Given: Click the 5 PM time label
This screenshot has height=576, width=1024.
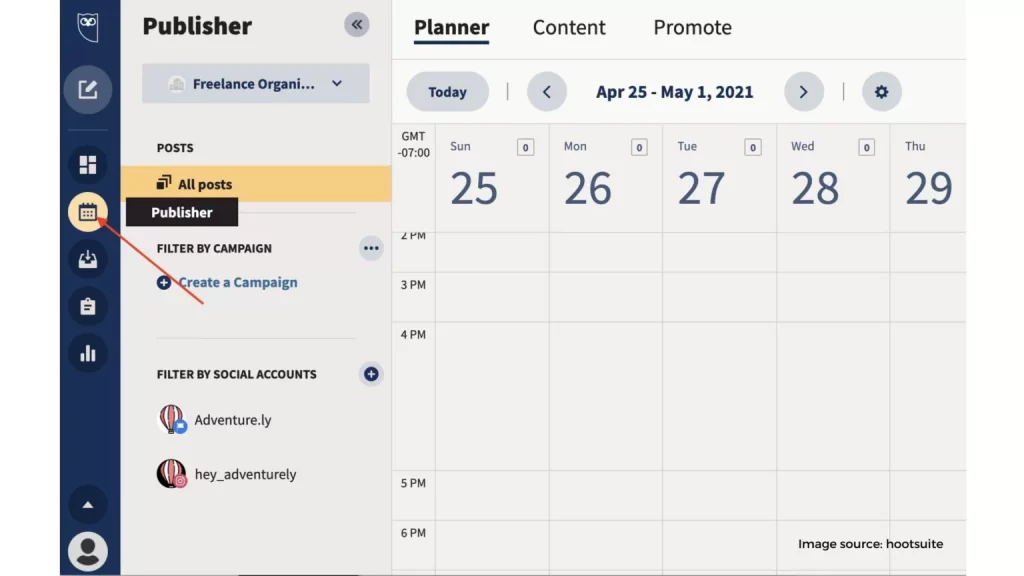Looking at the screenshot, I should 413,483.
